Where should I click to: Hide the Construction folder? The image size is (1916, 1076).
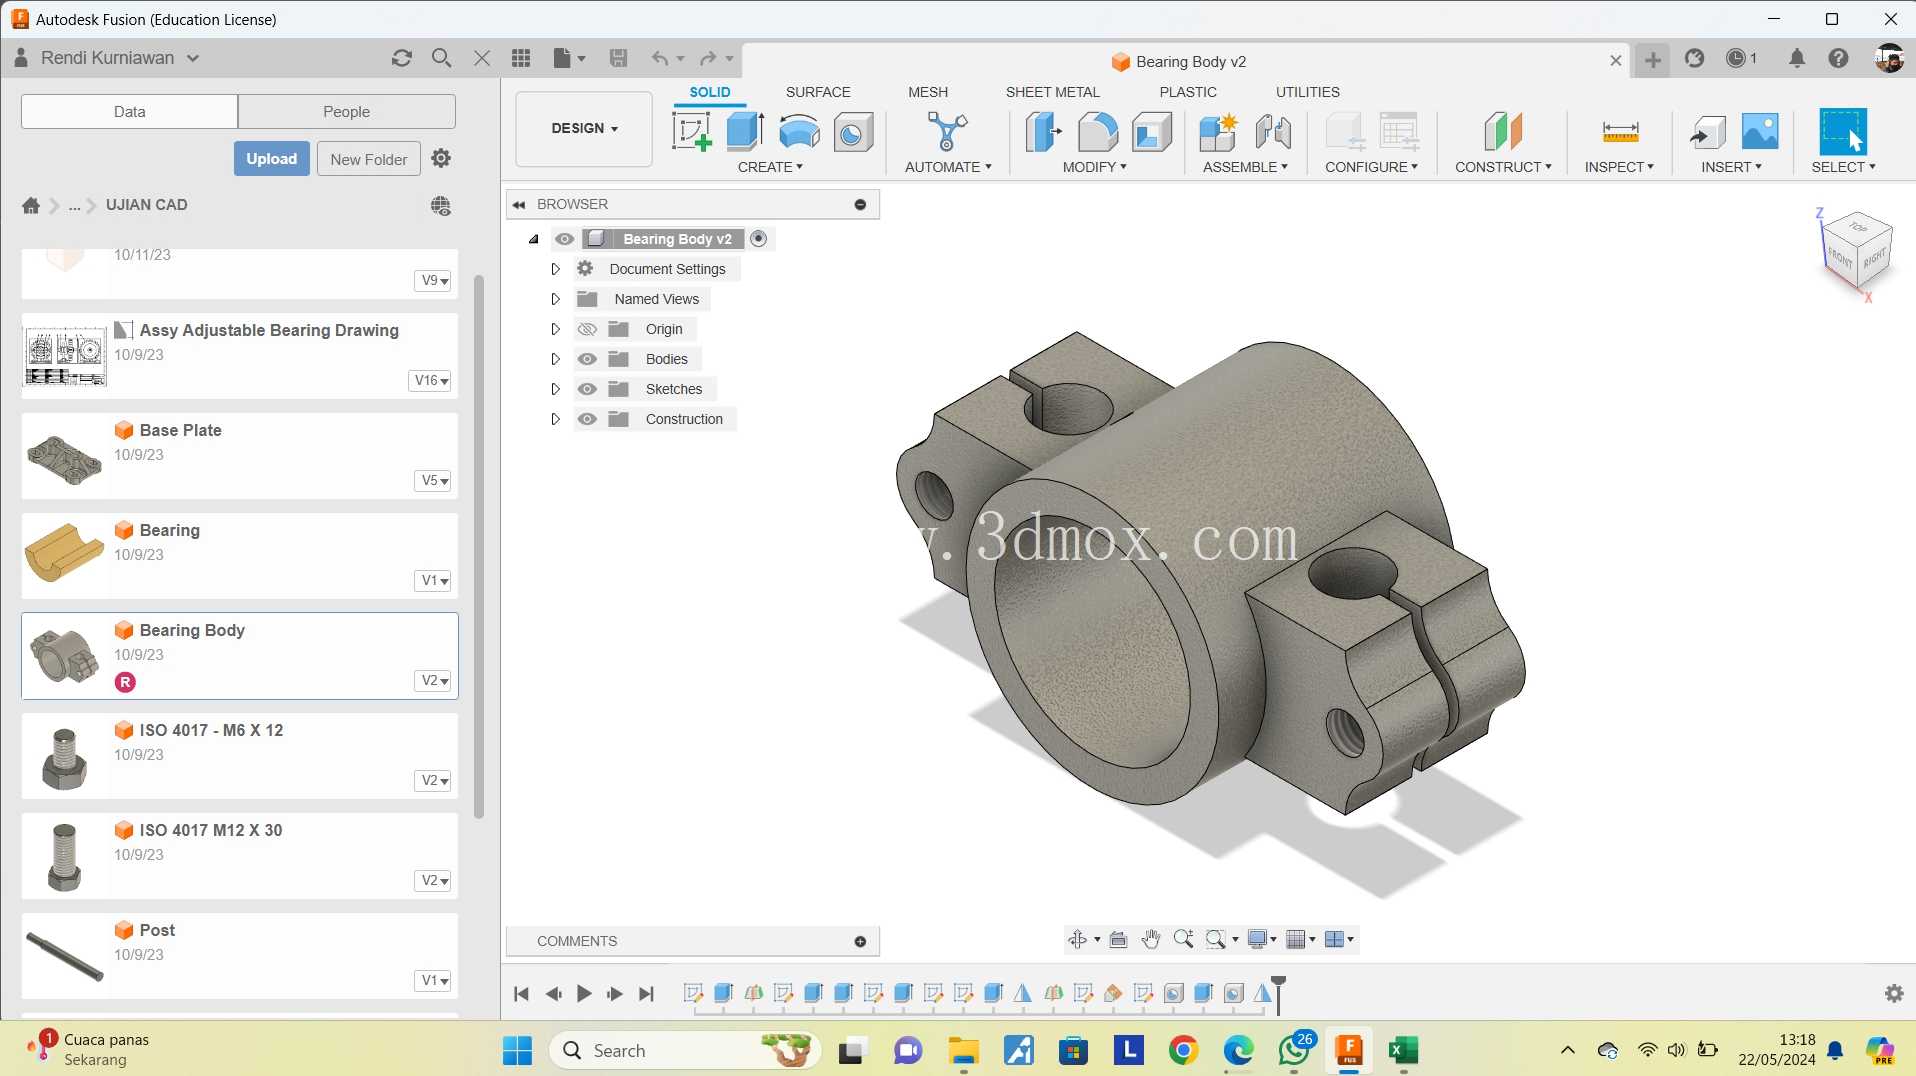587,419
